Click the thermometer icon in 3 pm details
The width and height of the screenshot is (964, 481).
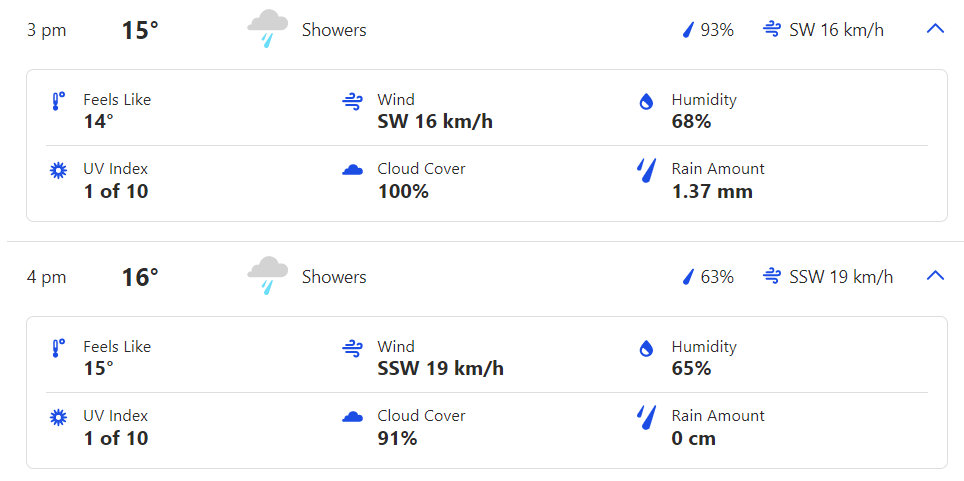pos(58,101)
